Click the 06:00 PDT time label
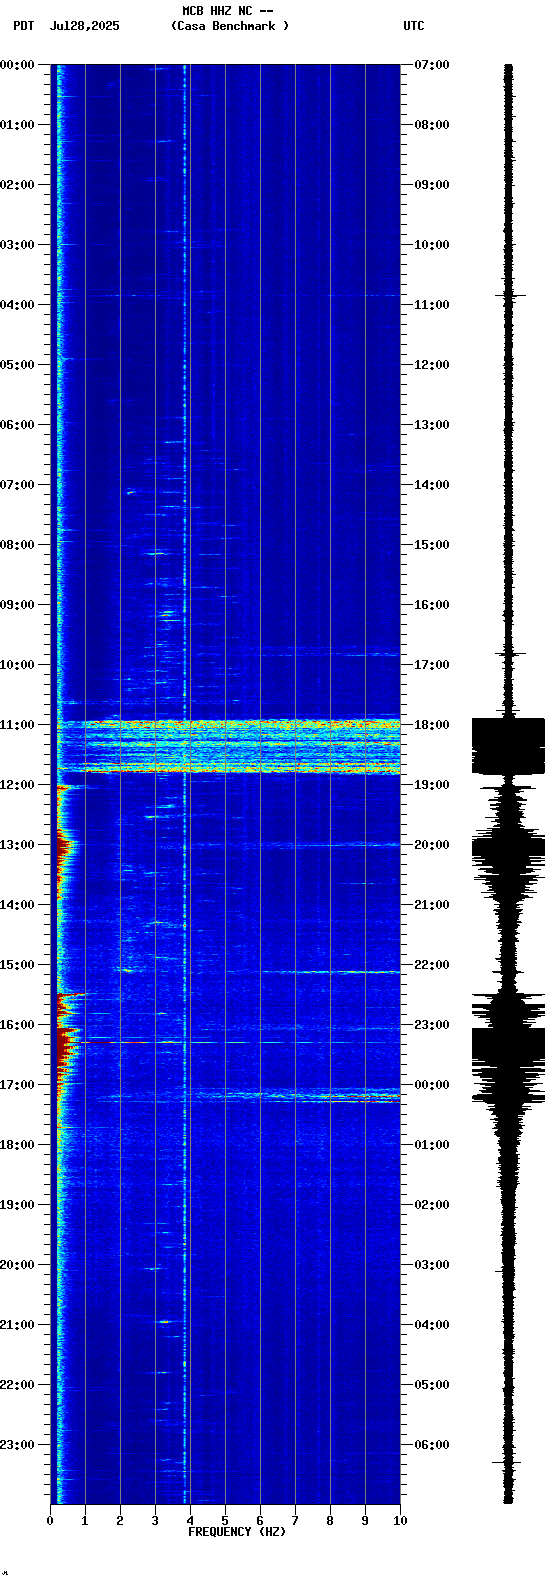552x1584 pixels. pos(17,425)
